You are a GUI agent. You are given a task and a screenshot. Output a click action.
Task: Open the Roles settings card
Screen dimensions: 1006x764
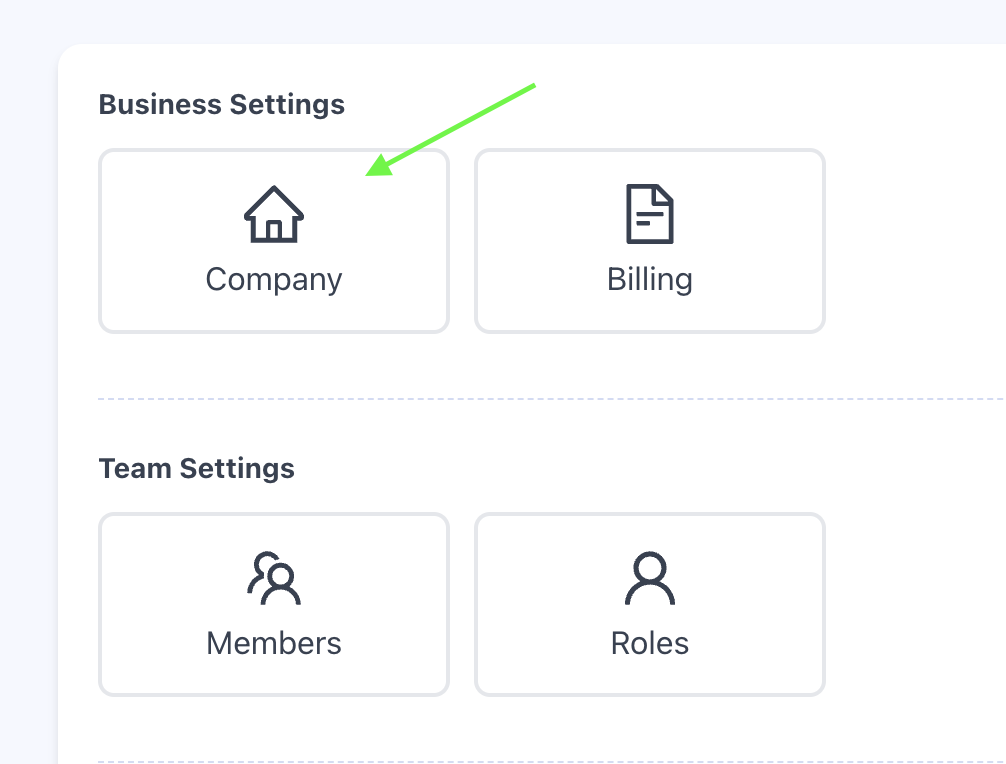click(x=650, y=605)
